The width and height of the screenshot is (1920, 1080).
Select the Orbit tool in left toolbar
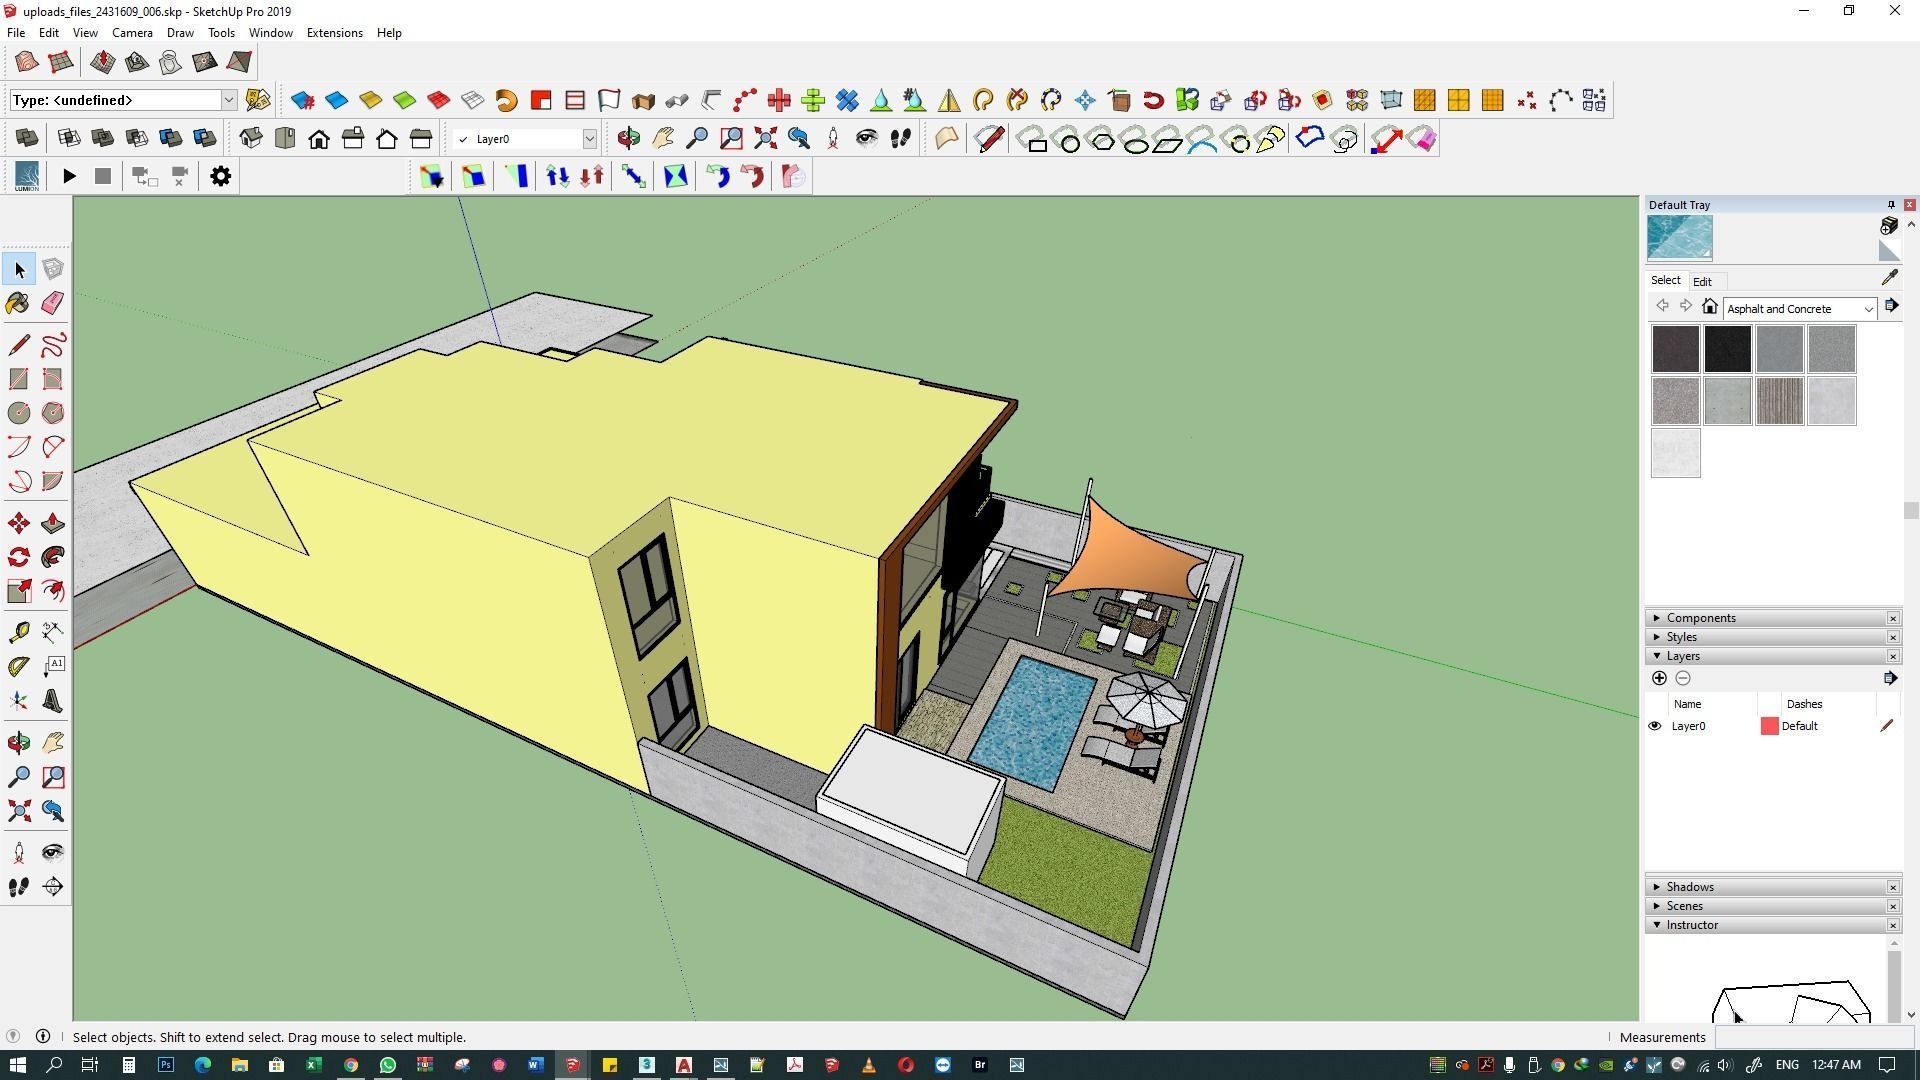(x=18, y=742)
